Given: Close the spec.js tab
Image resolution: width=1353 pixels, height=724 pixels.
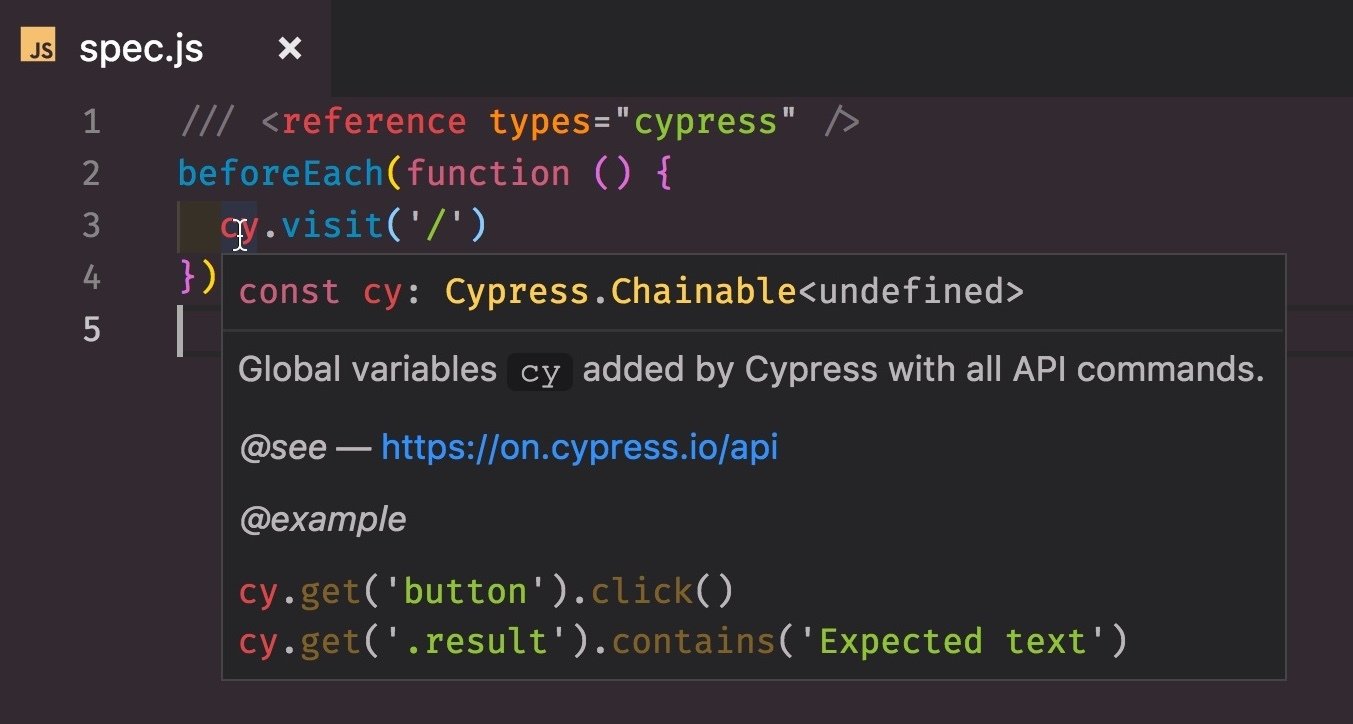Looking at the screenshot, I should (x=289, y=48).
